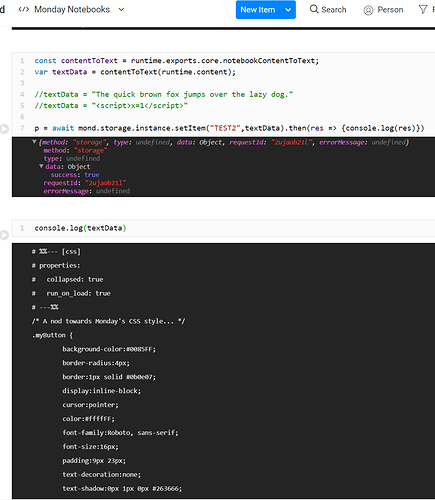Click the Search magnifier icon

(314, 9)
